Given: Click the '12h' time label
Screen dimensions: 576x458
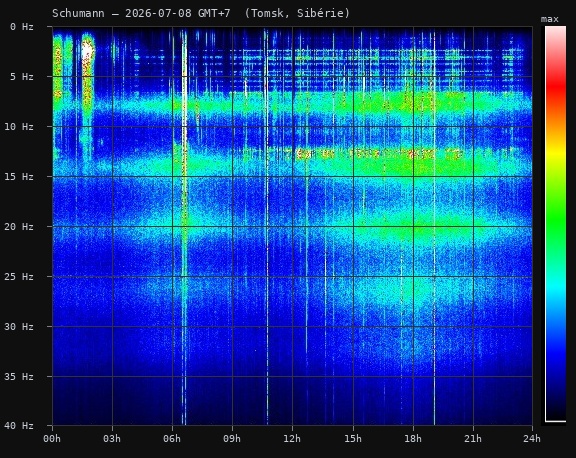Looking at the screenshot, I should click(x=292, y=439).
